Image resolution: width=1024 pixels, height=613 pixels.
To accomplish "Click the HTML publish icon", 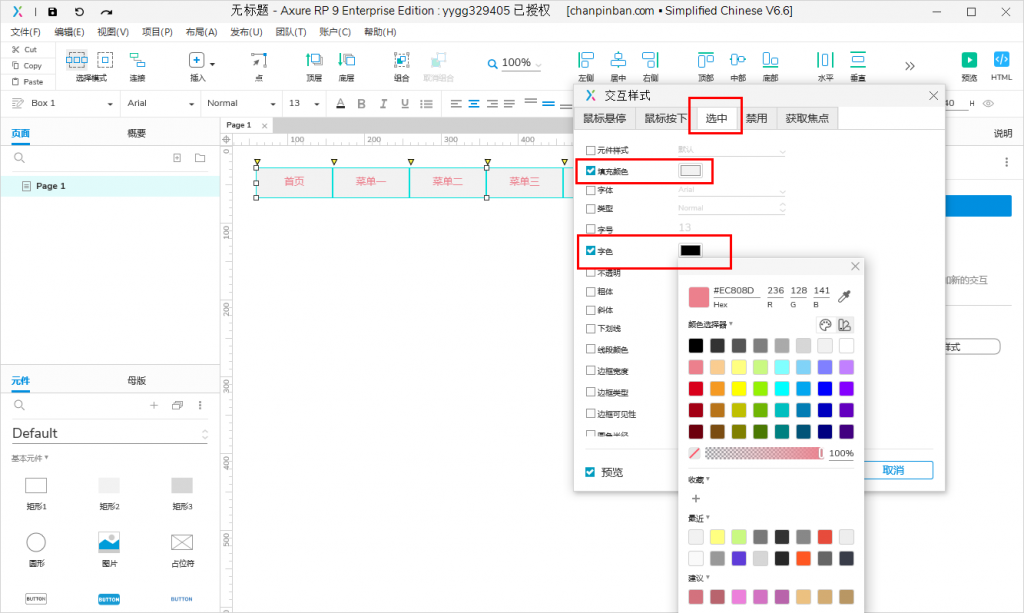I will point(1001,60).
